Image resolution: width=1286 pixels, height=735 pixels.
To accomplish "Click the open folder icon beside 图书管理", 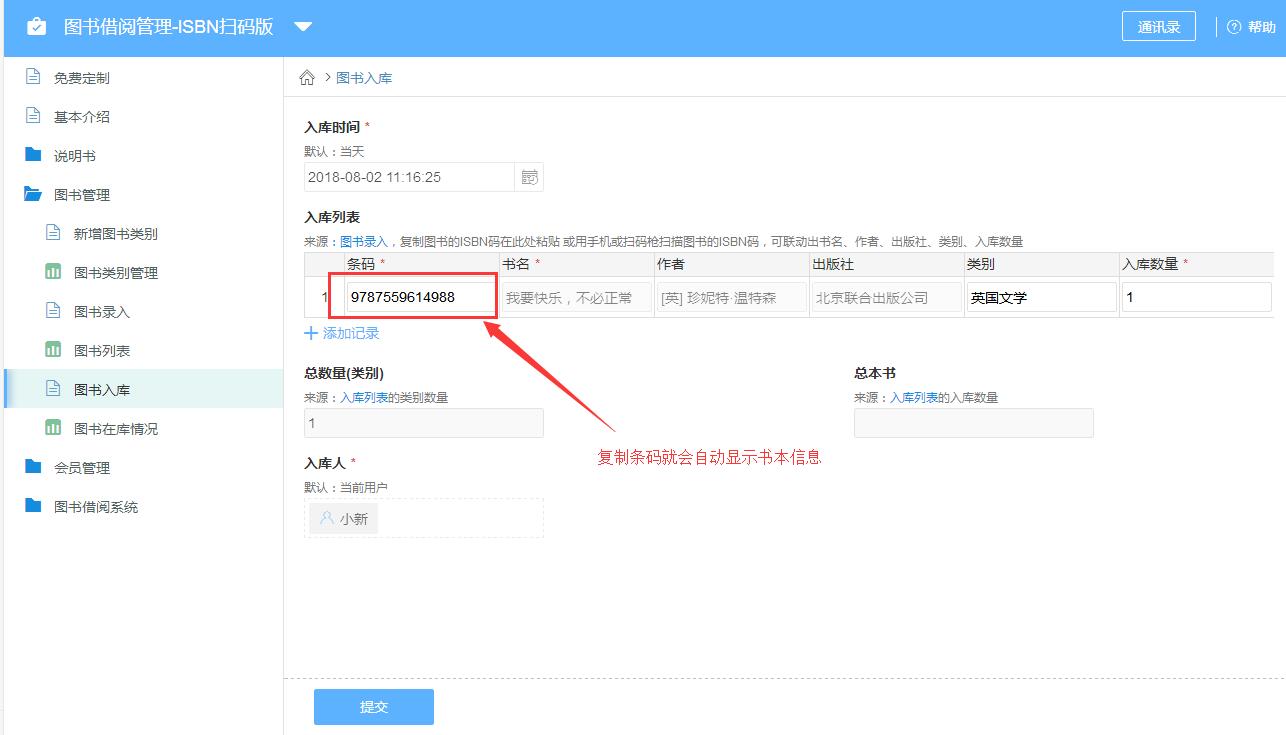I will point(33,194).
